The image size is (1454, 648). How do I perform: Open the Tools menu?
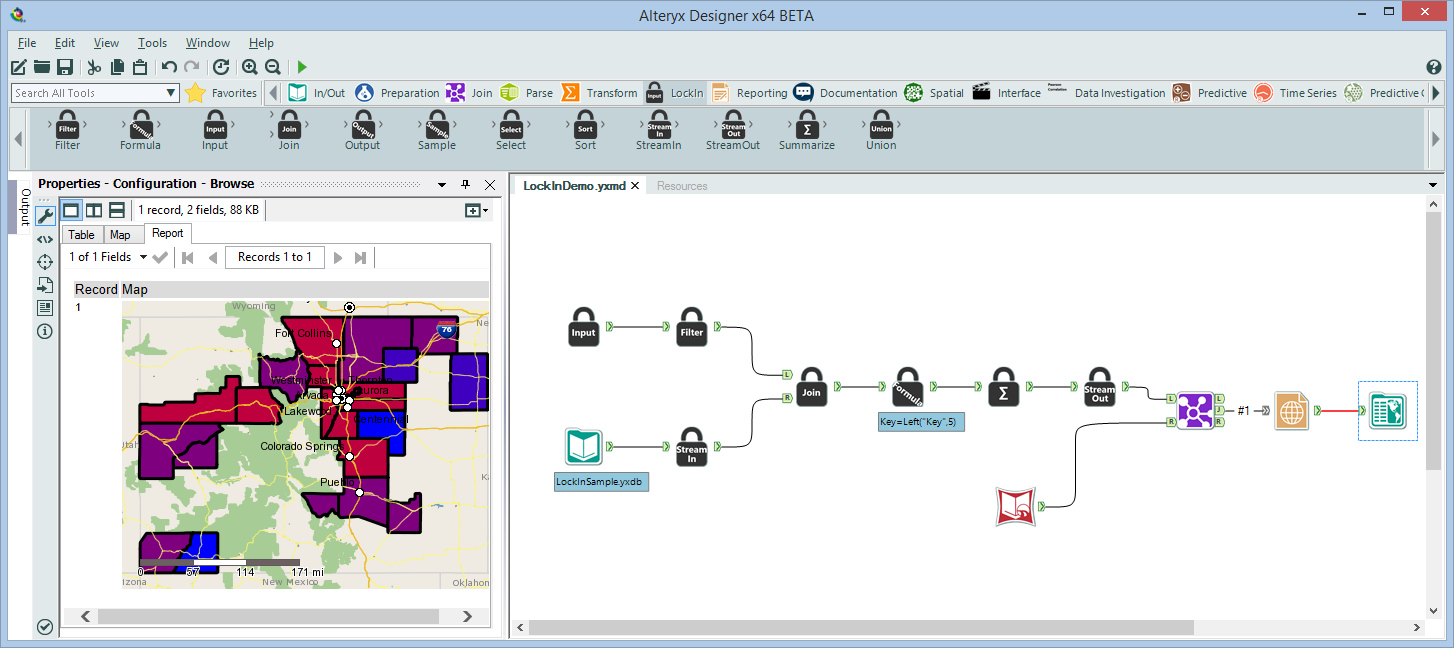pos(152,43)
